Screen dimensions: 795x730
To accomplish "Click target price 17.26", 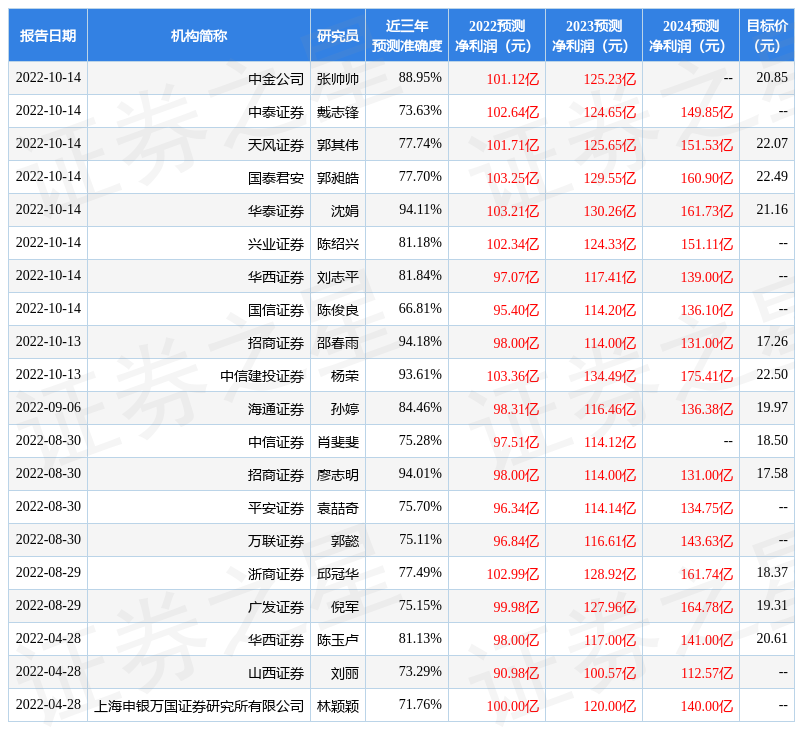I will point(772,341).
